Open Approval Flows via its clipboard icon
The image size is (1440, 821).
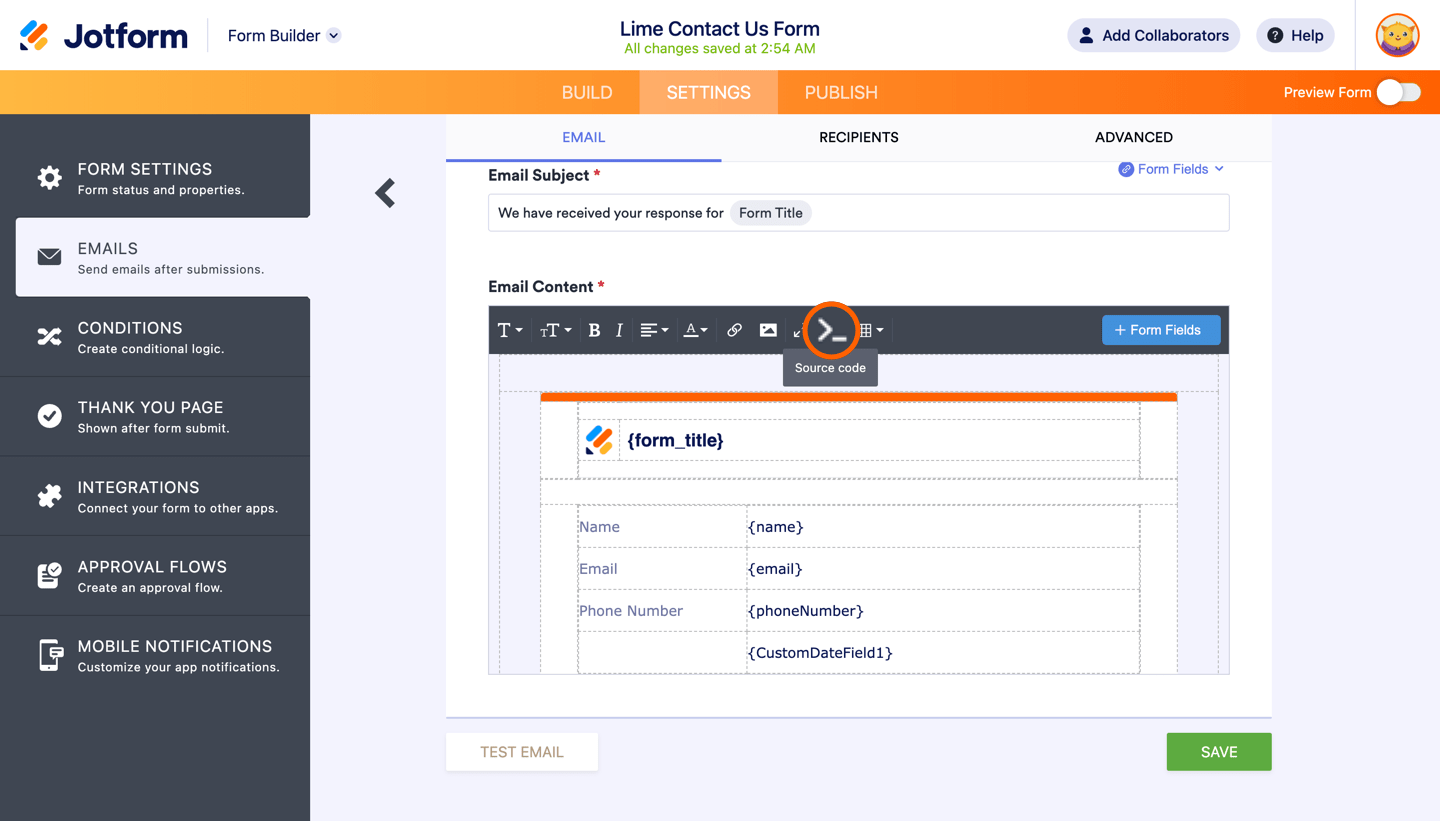(49, 575)
